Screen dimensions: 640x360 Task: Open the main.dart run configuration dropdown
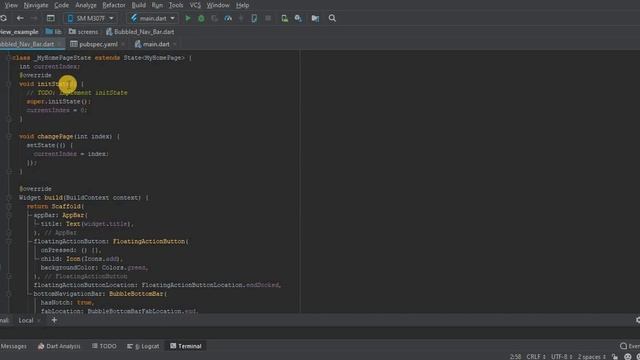(x=153, y=18)
